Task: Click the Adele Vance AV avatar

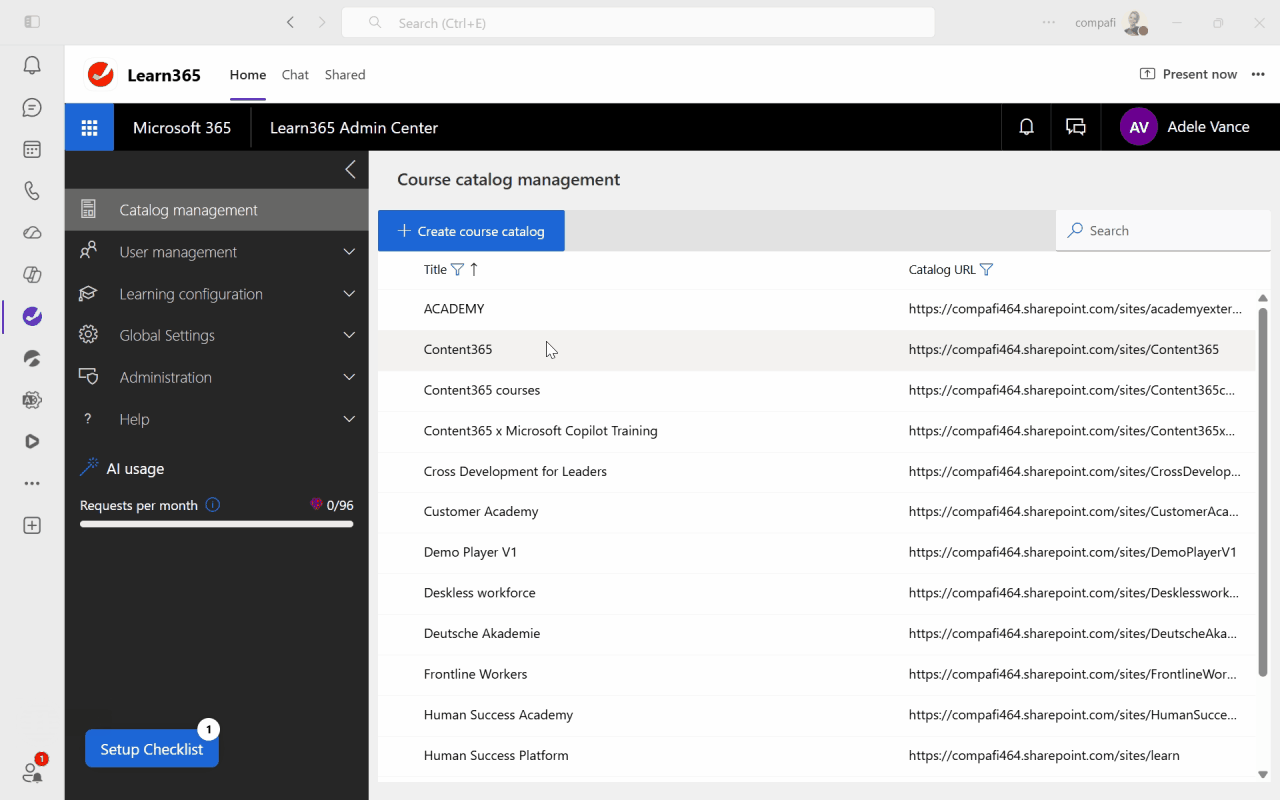Action: [x=1139, y=127]
